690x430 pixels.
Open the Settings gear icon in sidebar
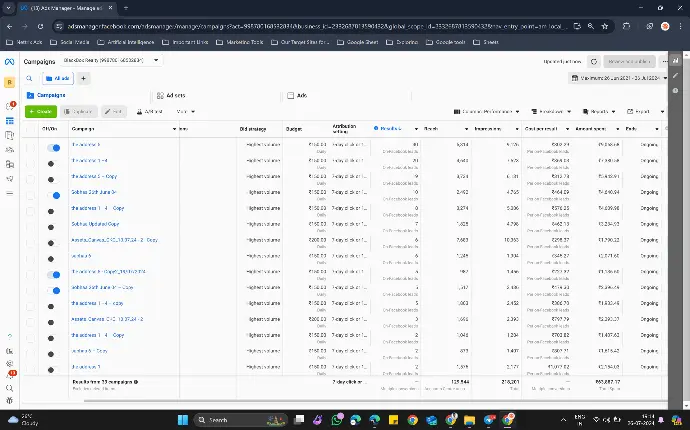pos(10,364)
